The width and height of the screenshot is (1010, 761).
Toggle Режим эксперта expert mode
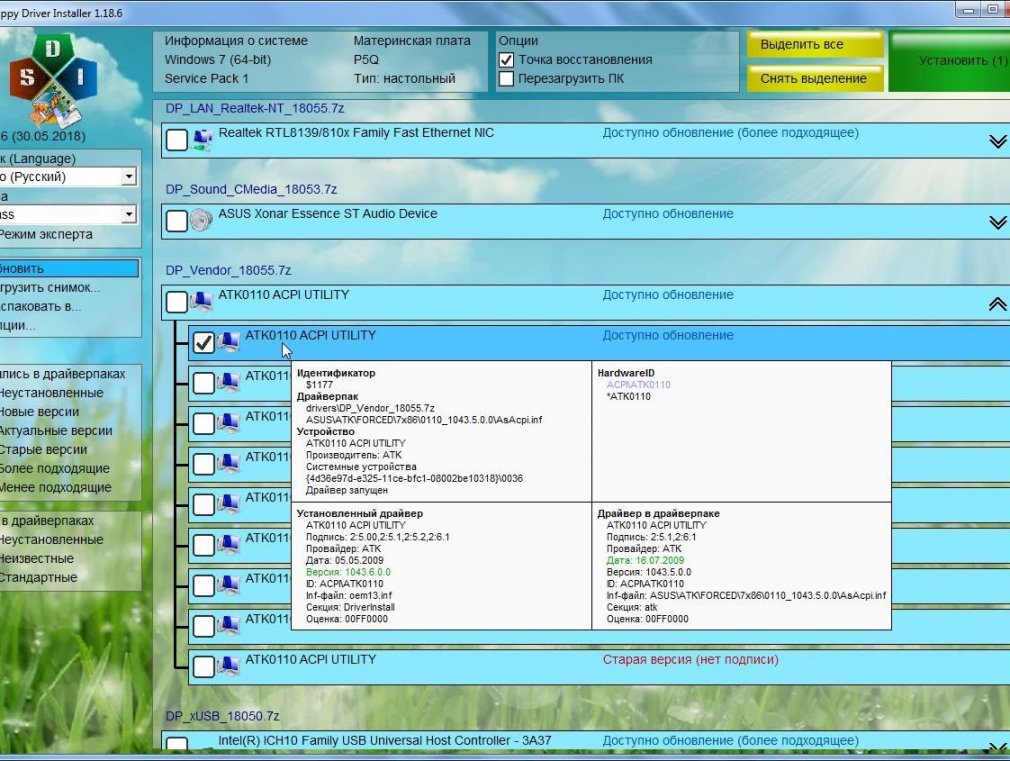46,235
